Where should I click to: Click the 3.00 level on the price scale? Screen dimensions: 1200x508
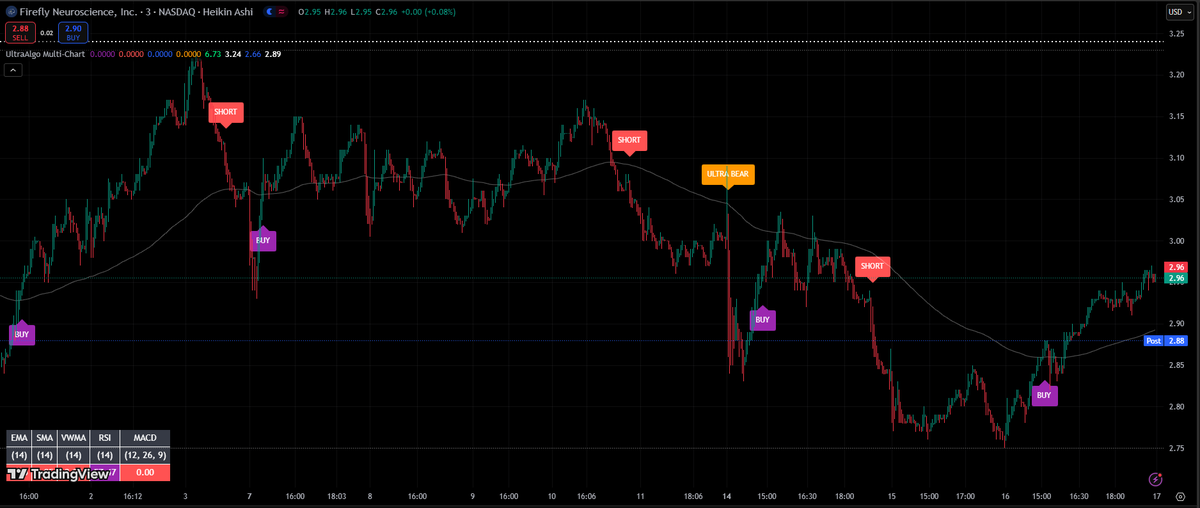click(1176, 241)
